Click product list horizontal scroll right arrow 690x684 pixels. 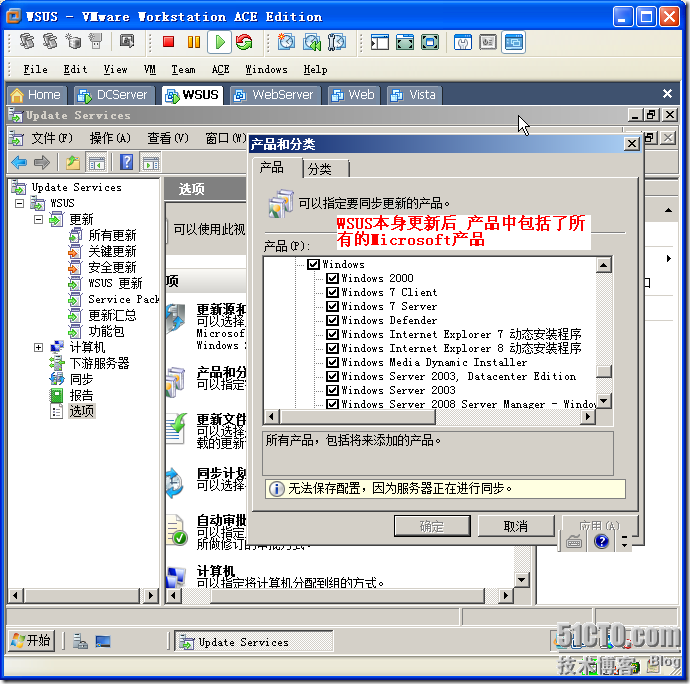tap(587, 416)
